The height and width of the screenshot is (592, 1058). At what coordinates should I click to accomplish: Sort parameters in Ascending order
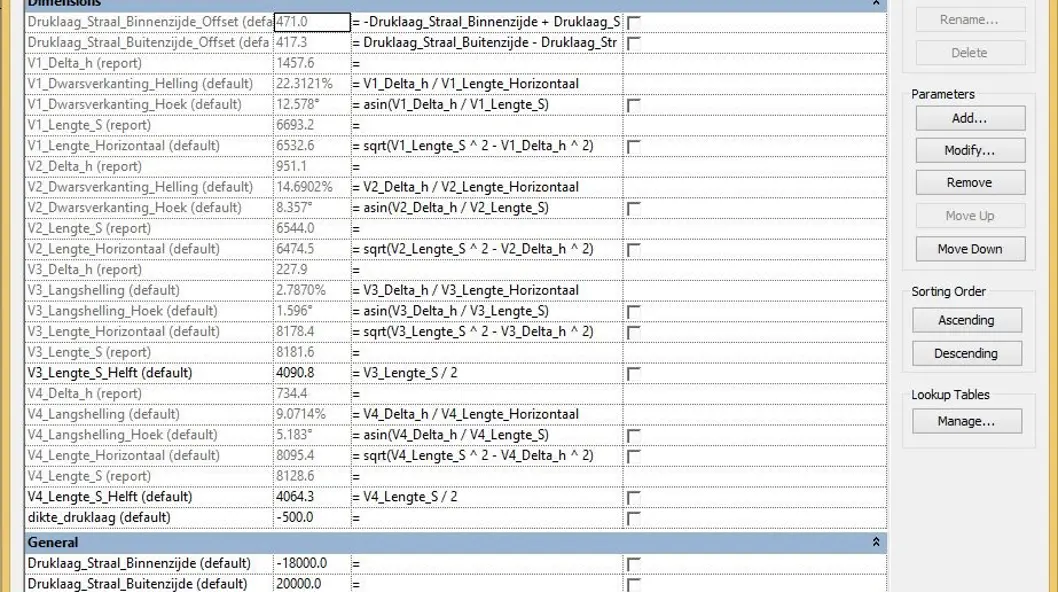966,320
